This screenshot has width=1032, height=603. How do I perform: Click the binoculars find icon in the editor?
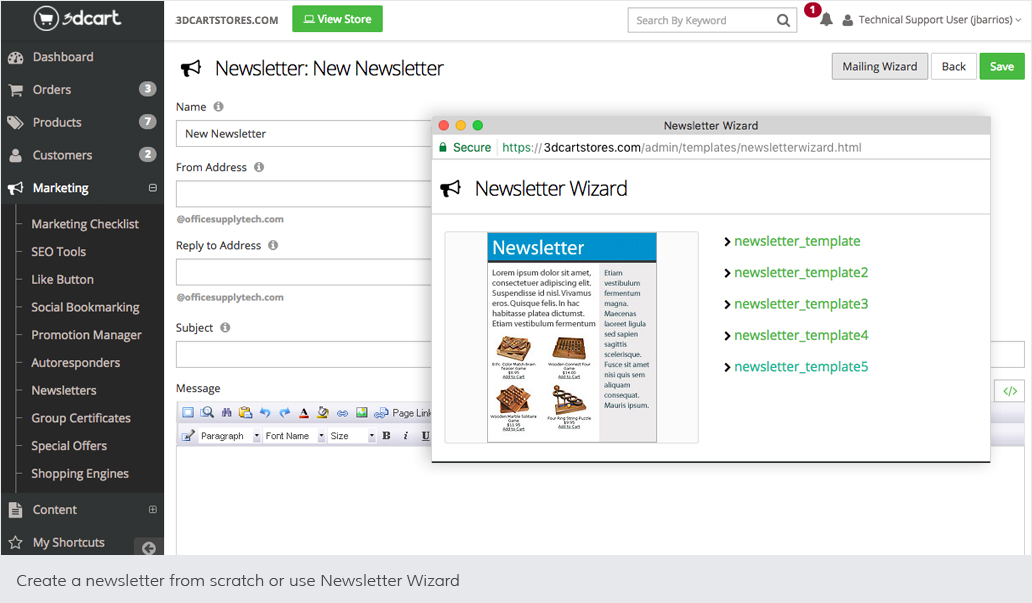tap(227, 413)
